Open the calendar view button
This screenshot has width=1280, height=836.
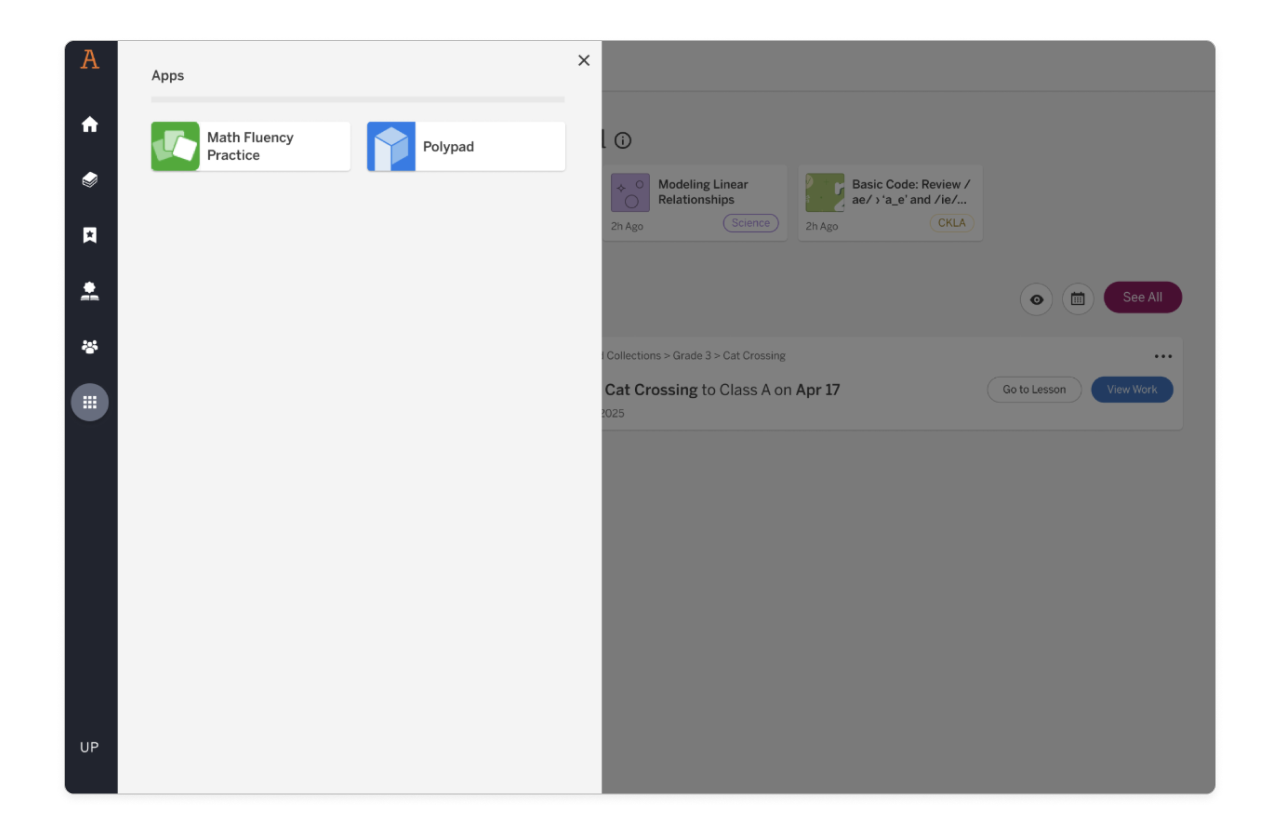coord(1078,299)
